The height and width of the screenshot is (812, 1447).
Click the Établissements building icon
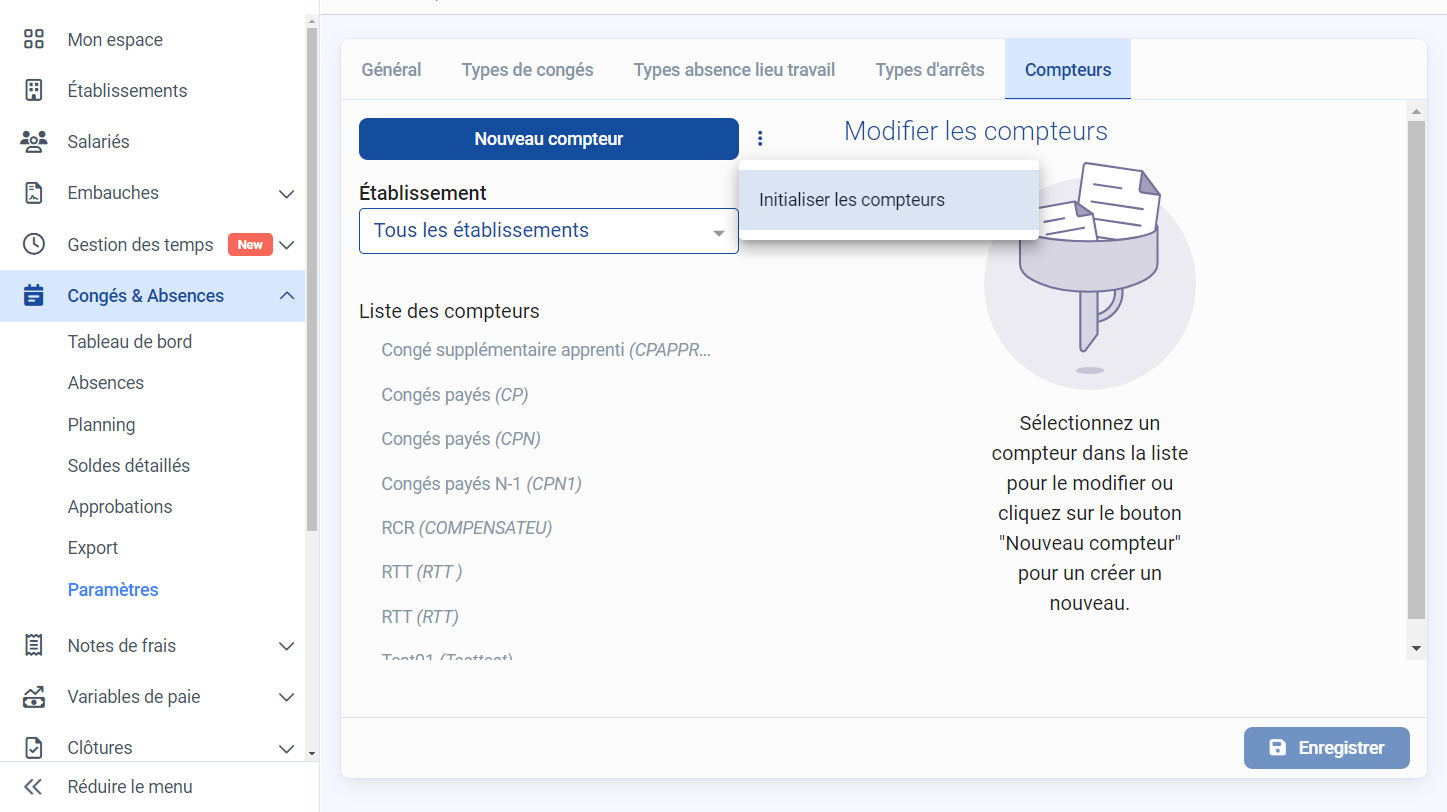pyautogui.click(x=34, y=90)
